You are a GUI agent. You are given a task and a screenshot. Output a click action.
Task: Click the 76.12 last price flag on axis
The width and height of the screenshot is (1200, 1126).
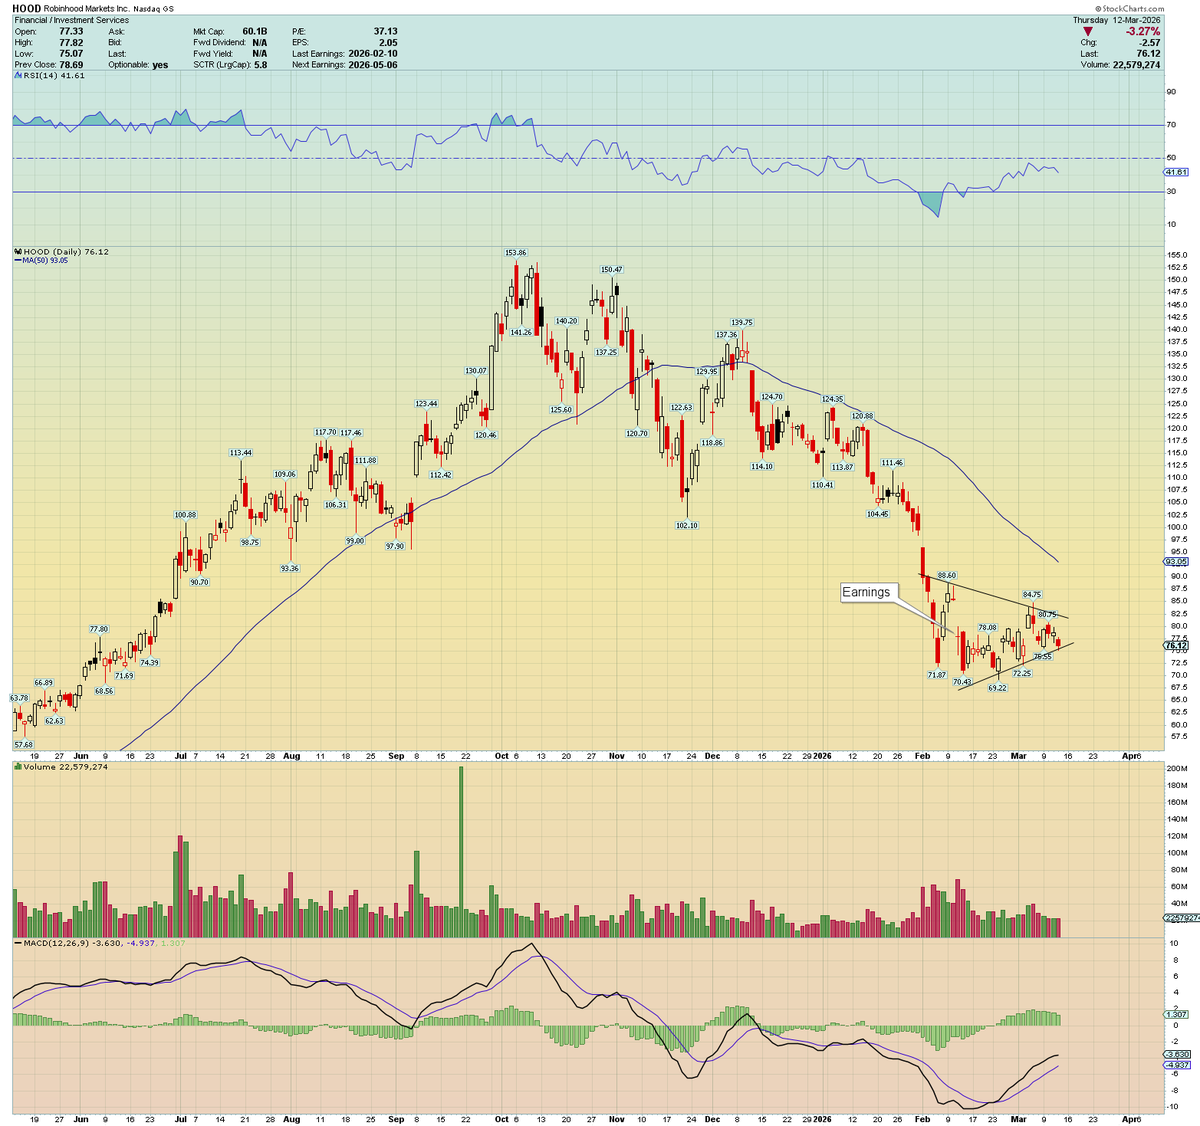click(x=1175, y=645)
